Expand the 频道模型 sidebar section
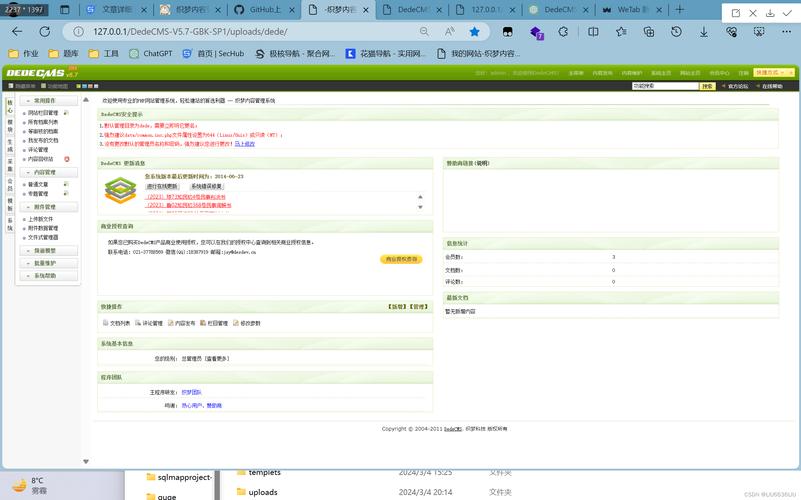This screenshot has width=801, height=500. tap(49, 251)
